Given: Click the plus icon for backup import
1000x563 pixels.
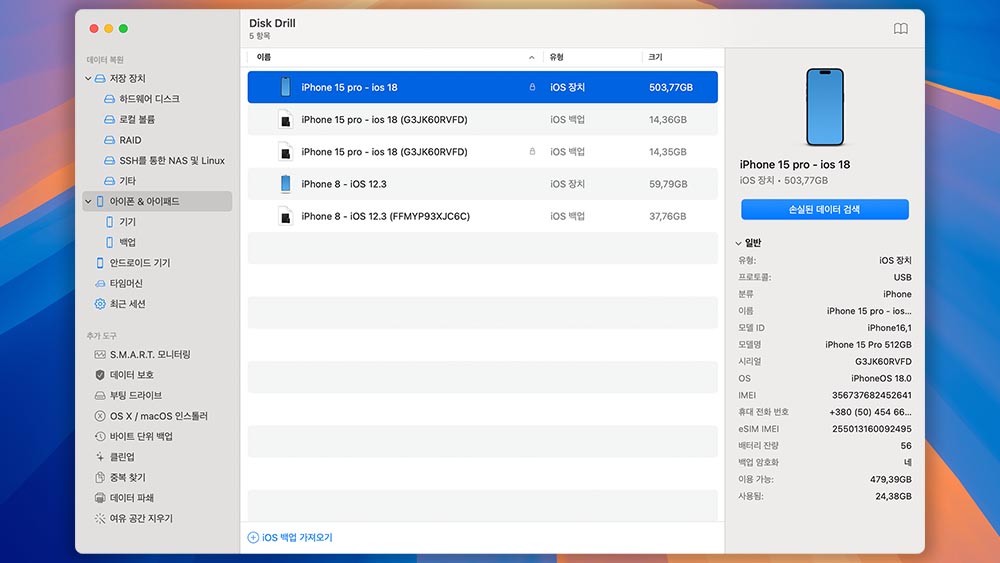Looking at the screenshot, I should 253,537.
